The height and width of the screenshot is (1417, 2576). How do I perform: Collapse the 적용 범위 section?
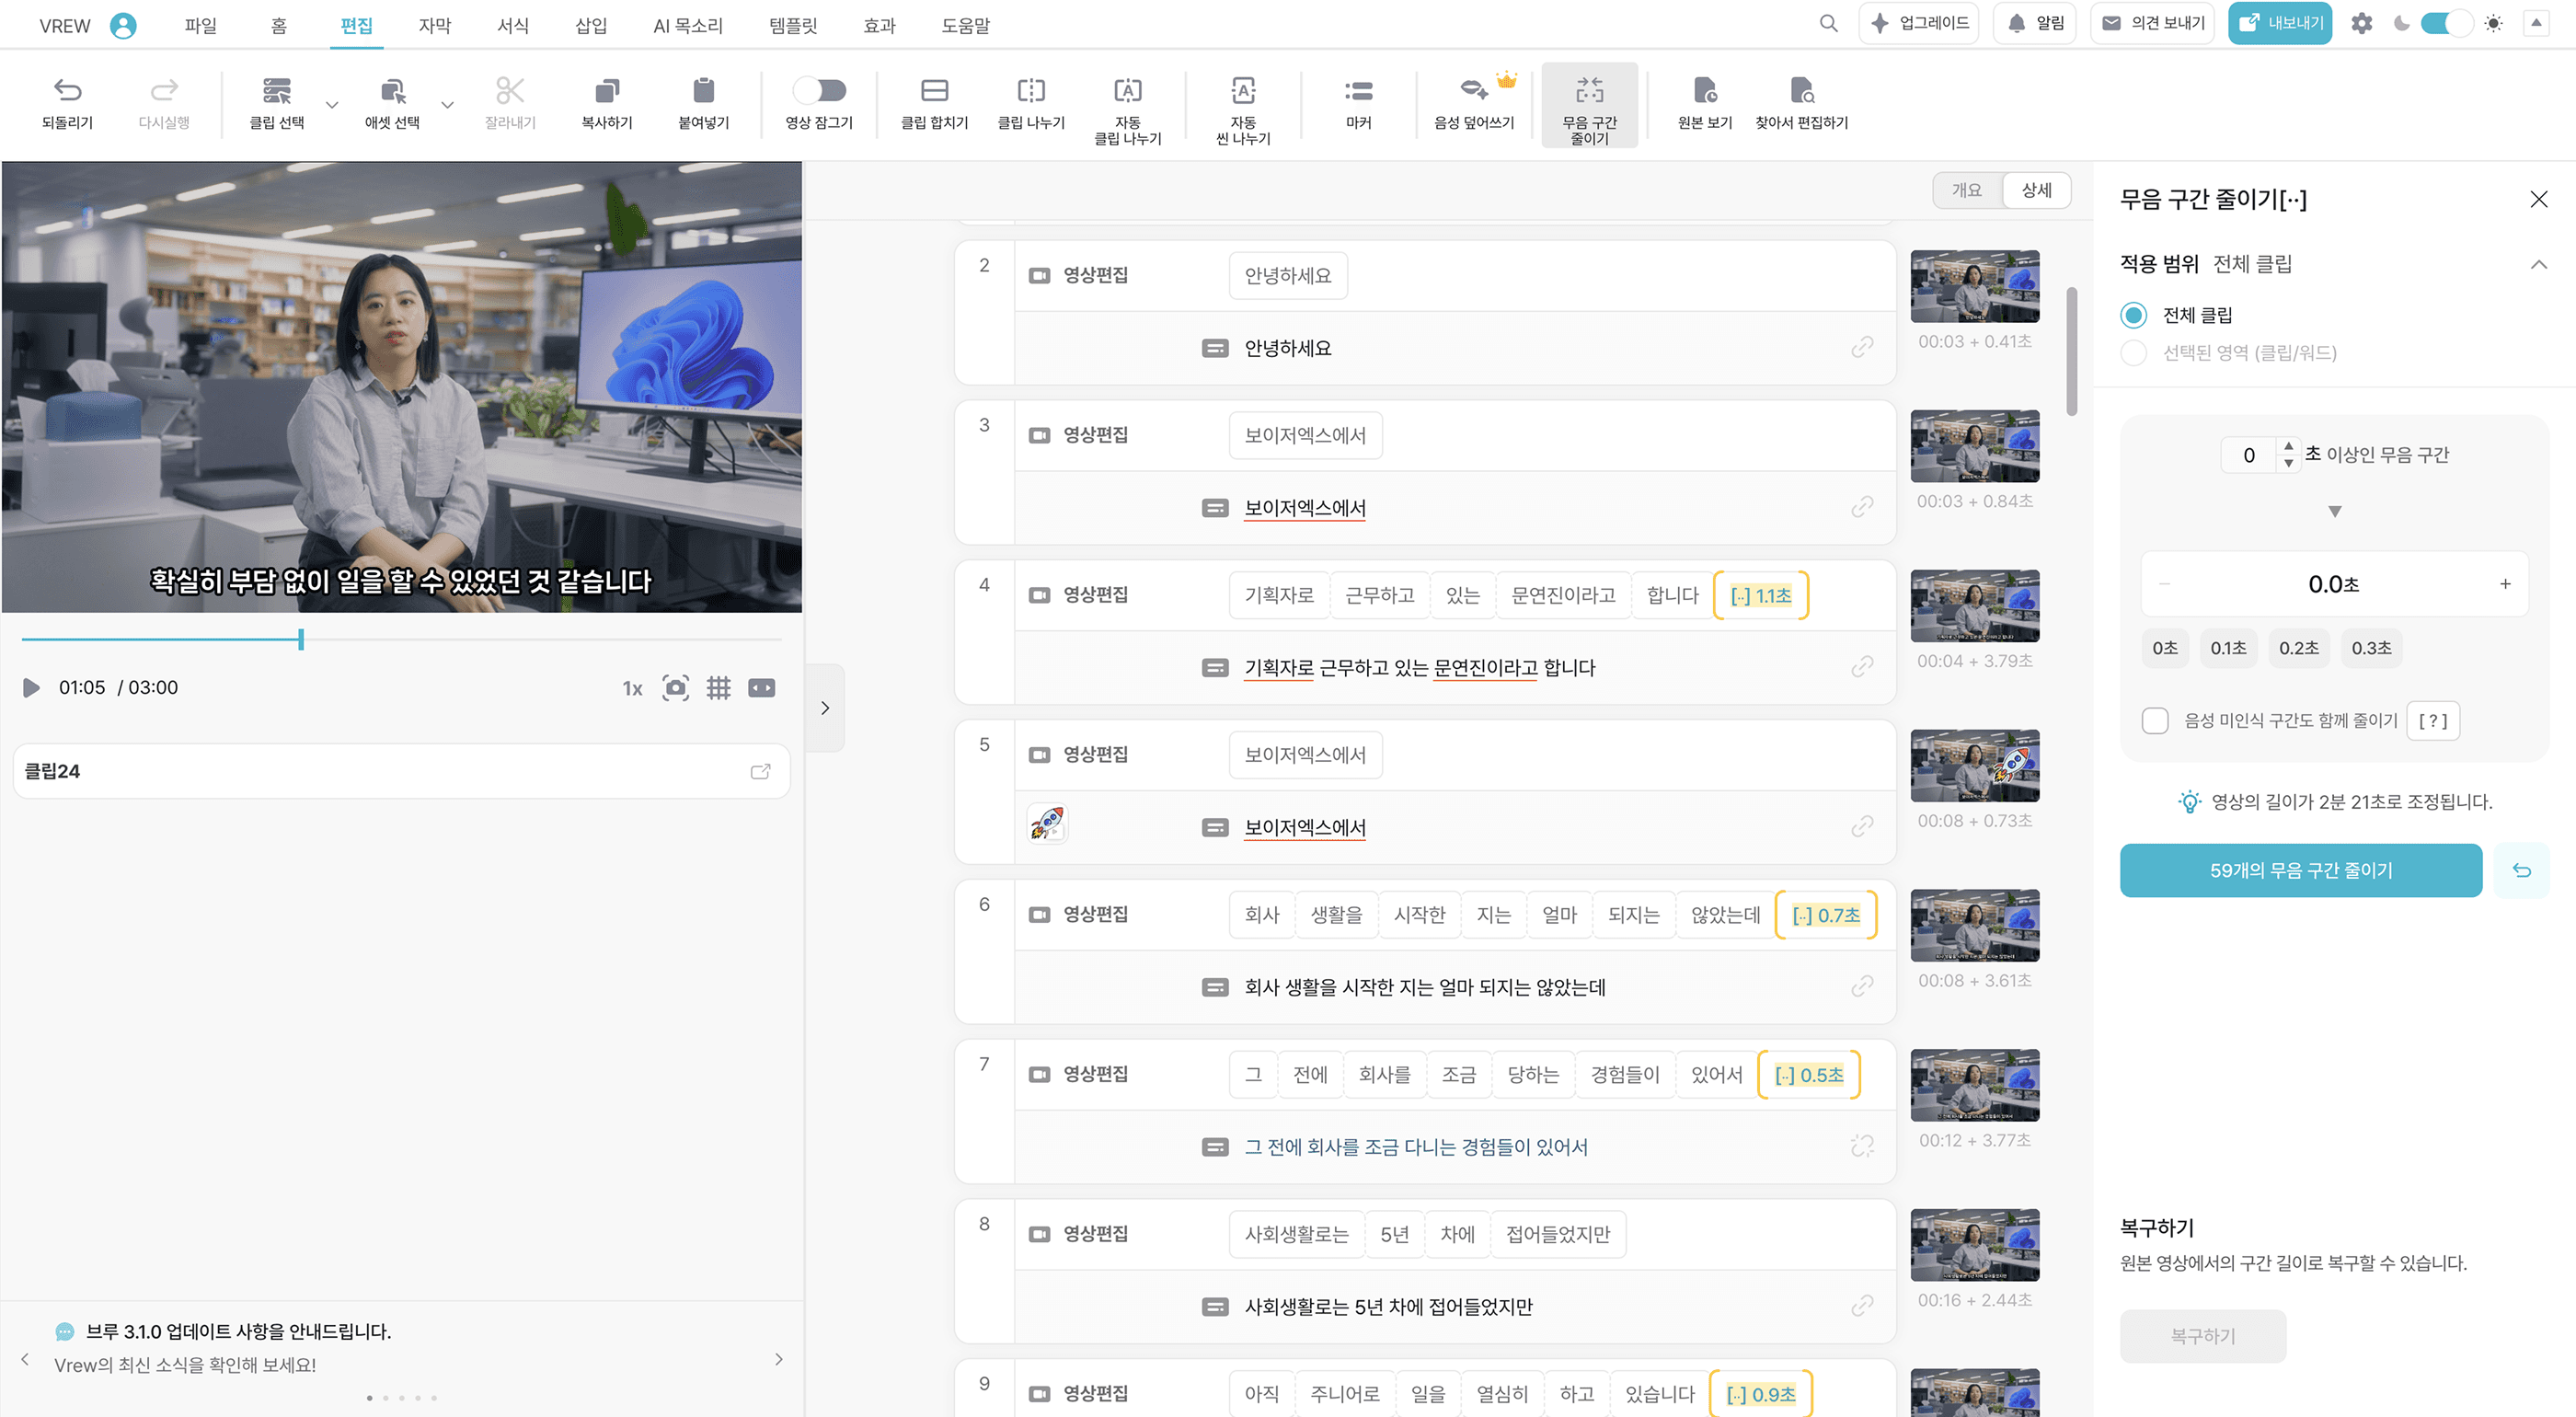[x=2537, y=264]
